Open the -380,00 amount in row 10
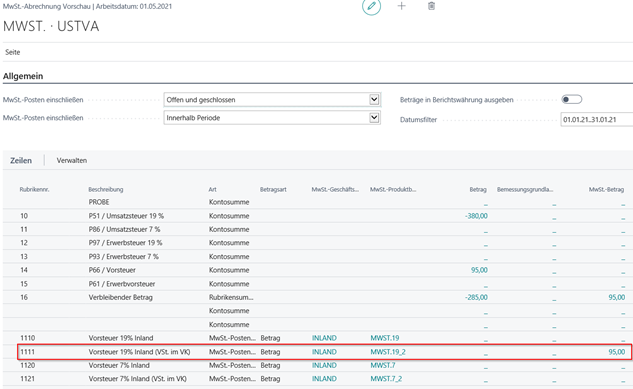 (476, 216)
